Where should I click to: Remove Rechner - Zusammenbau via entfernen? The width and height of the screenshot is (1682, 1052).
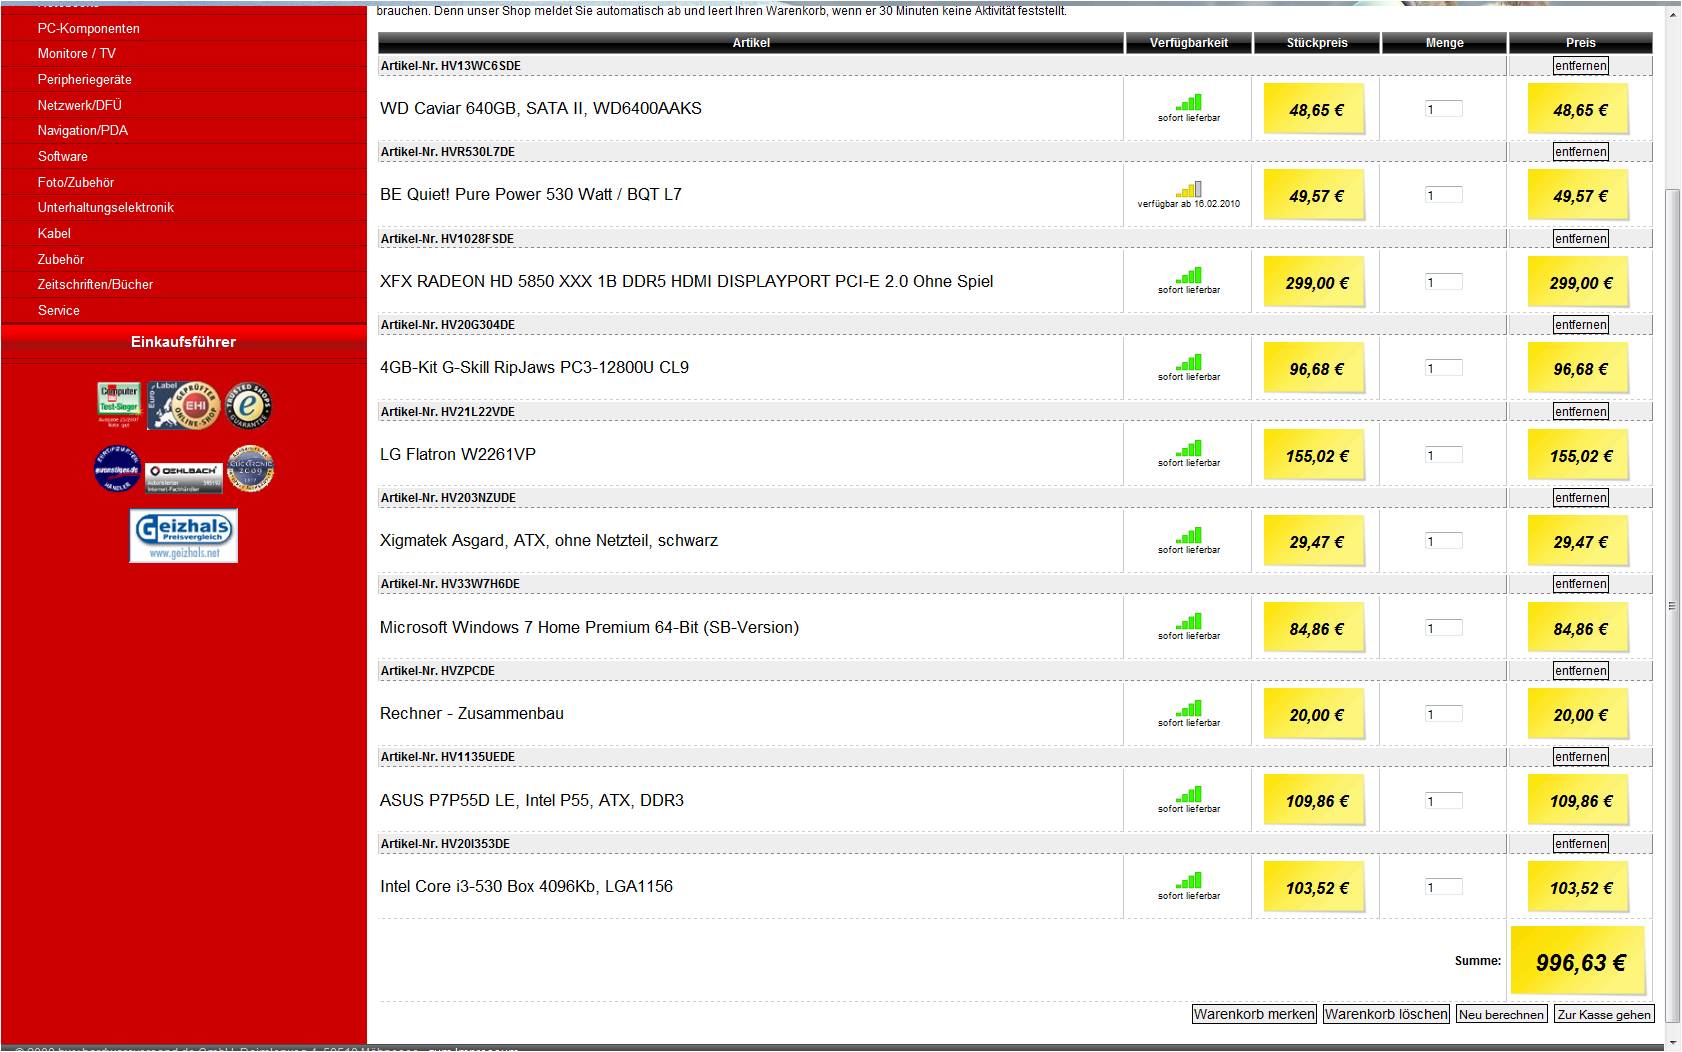(1580, 671)
